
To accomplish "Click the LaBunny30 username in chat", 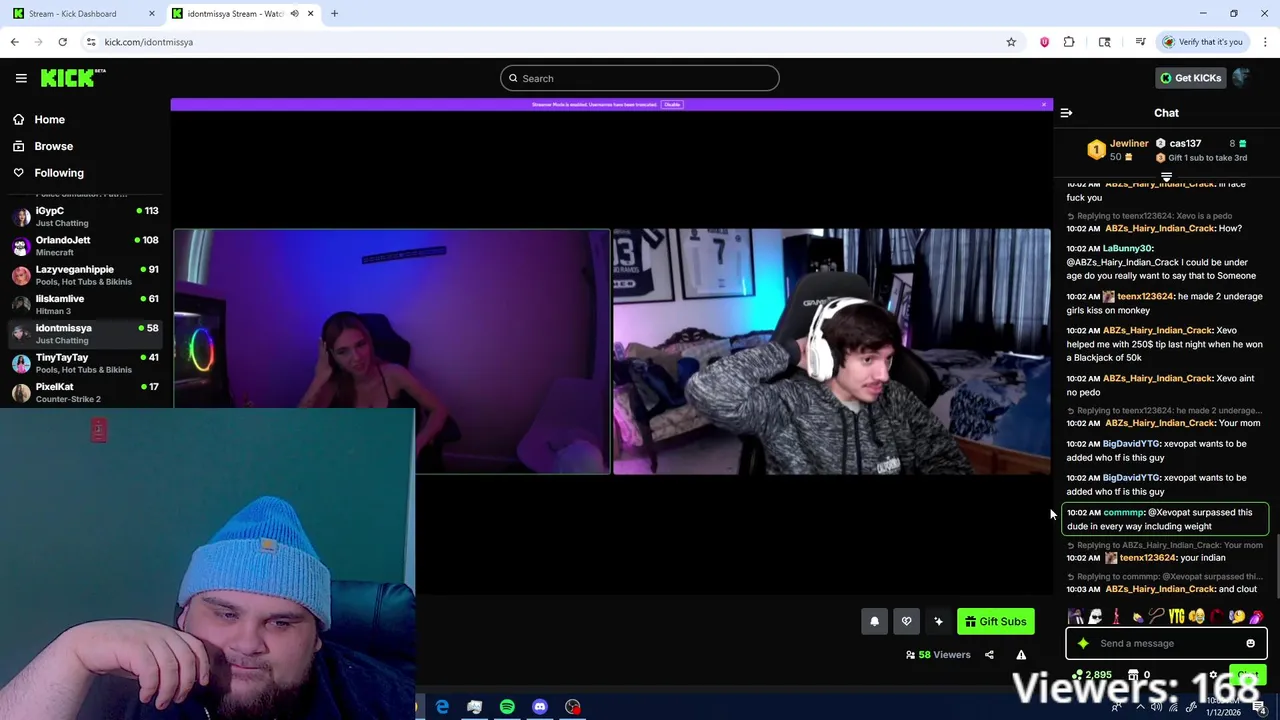I will tap(1128, 248).
